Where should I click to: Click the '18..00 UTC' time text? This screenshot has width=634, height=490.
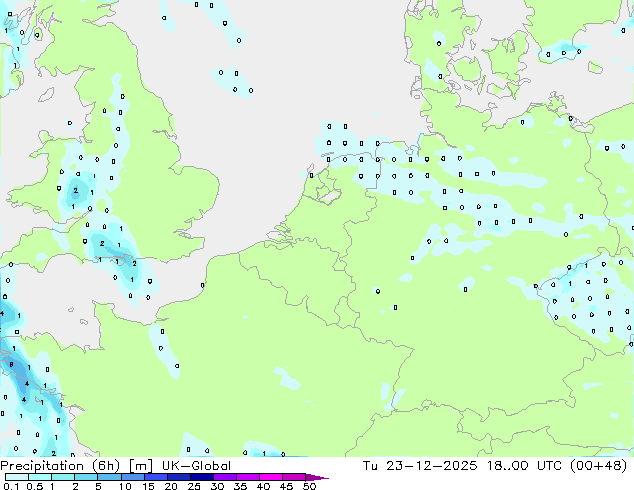click(524, 466)
